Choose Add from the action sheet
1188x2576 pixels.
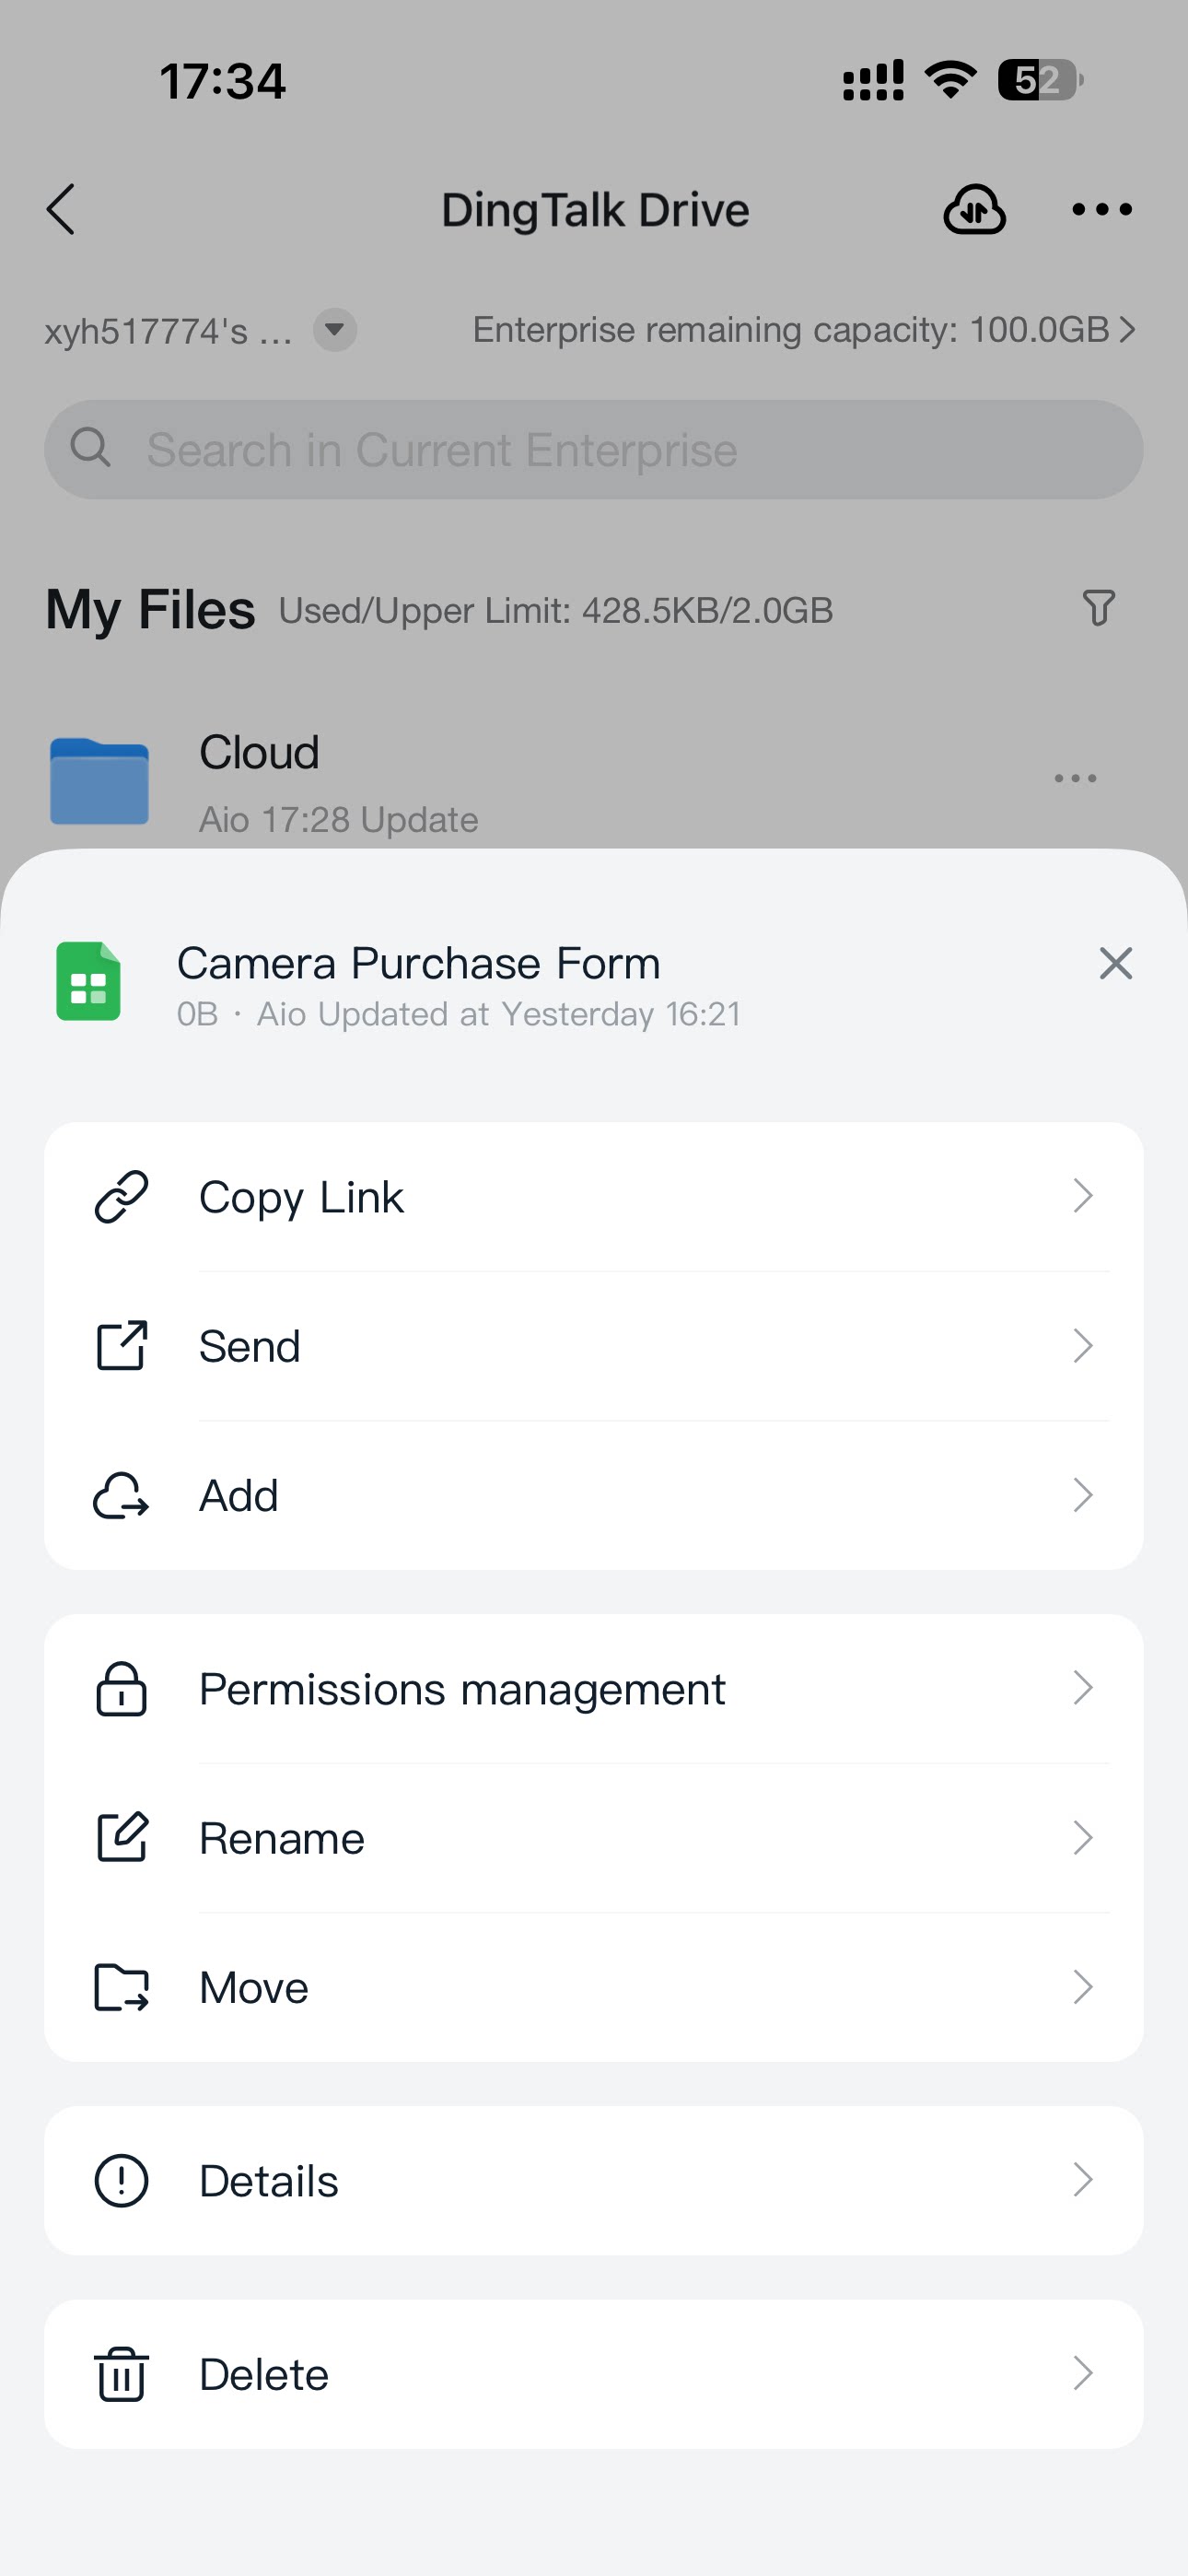[x=594, y=1495]
